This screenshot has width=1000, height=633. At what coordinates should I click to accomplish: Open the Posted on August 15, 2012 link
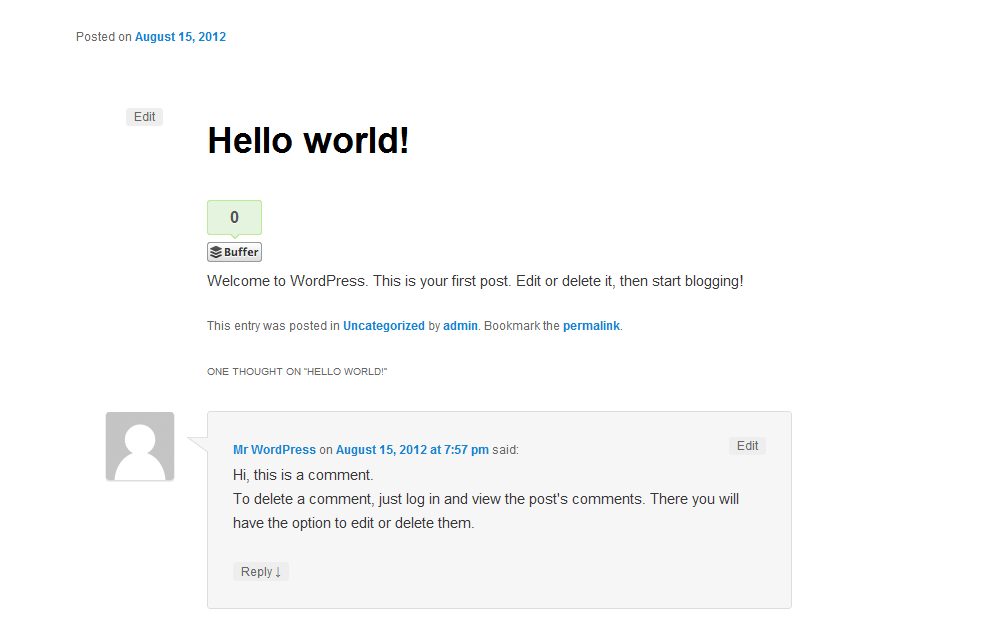[180, 37]
